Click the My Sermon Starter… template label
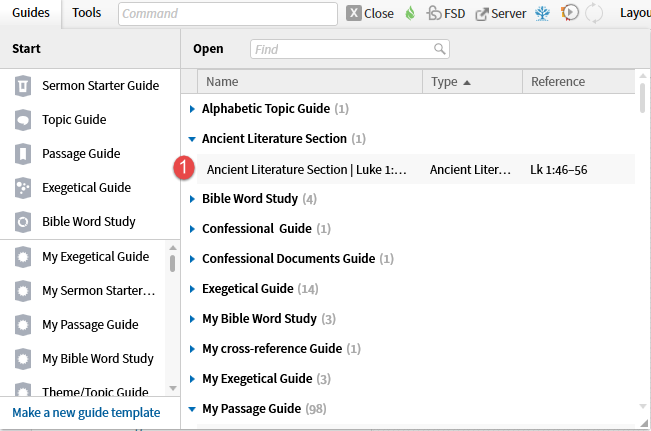The width and height of the screenshot is (651, 431). pyautogui.click(x=99, y=291)
